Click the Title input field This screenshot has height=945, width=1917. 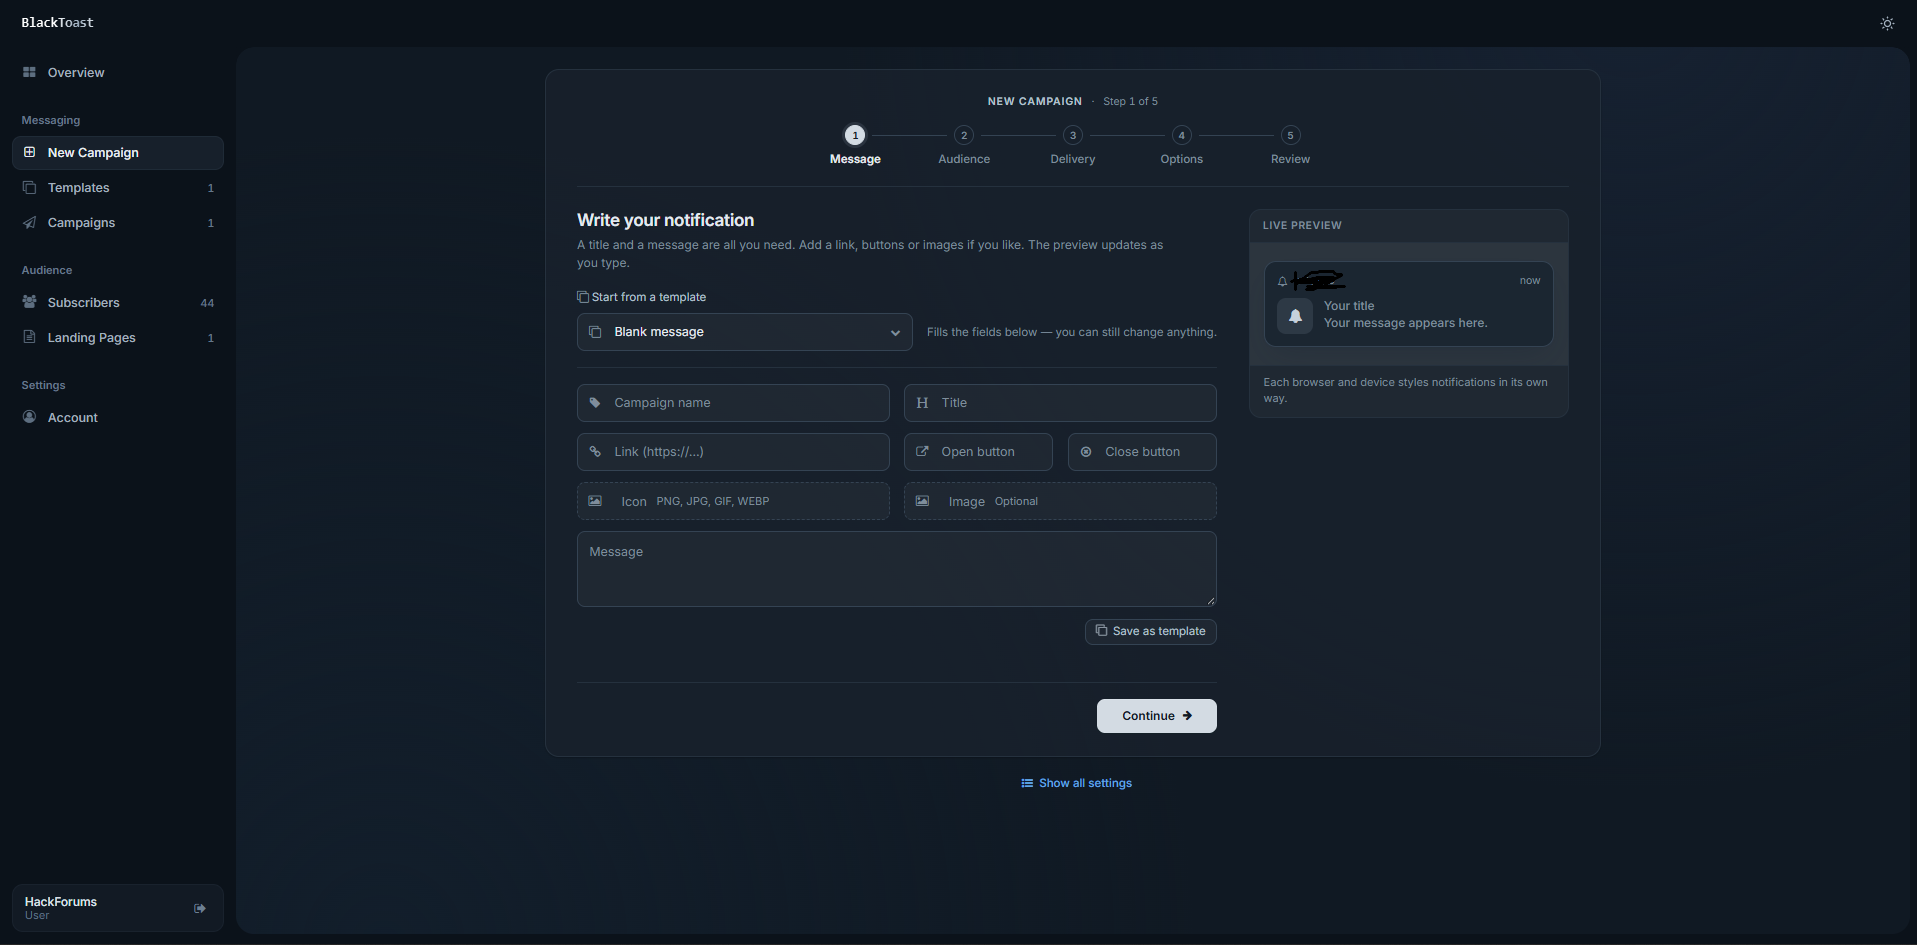click(x=1060, y=403)
